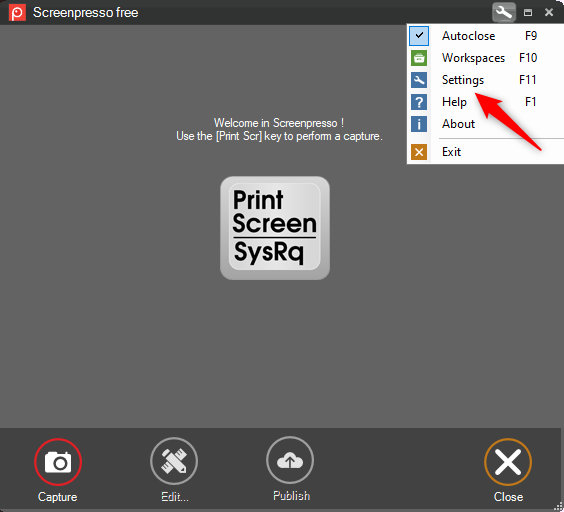The width and height of the screenshot is (564, 512).
Task: Select Workspaces F10 menu entry
Action: coord(486,58)
